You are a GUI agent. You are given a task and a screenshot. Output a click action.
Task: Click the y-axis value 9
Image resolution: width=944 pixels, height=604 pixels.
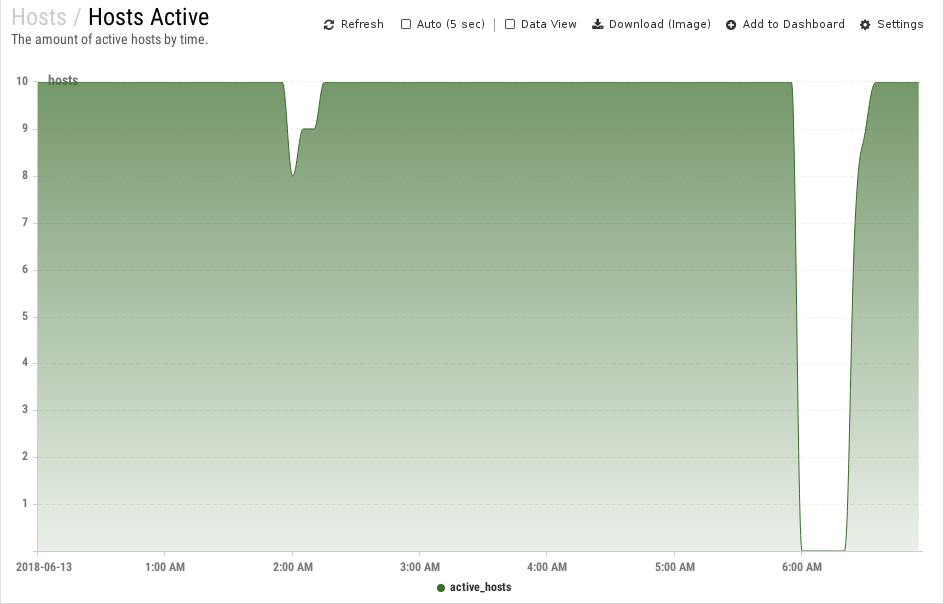(x=25, y=128)
